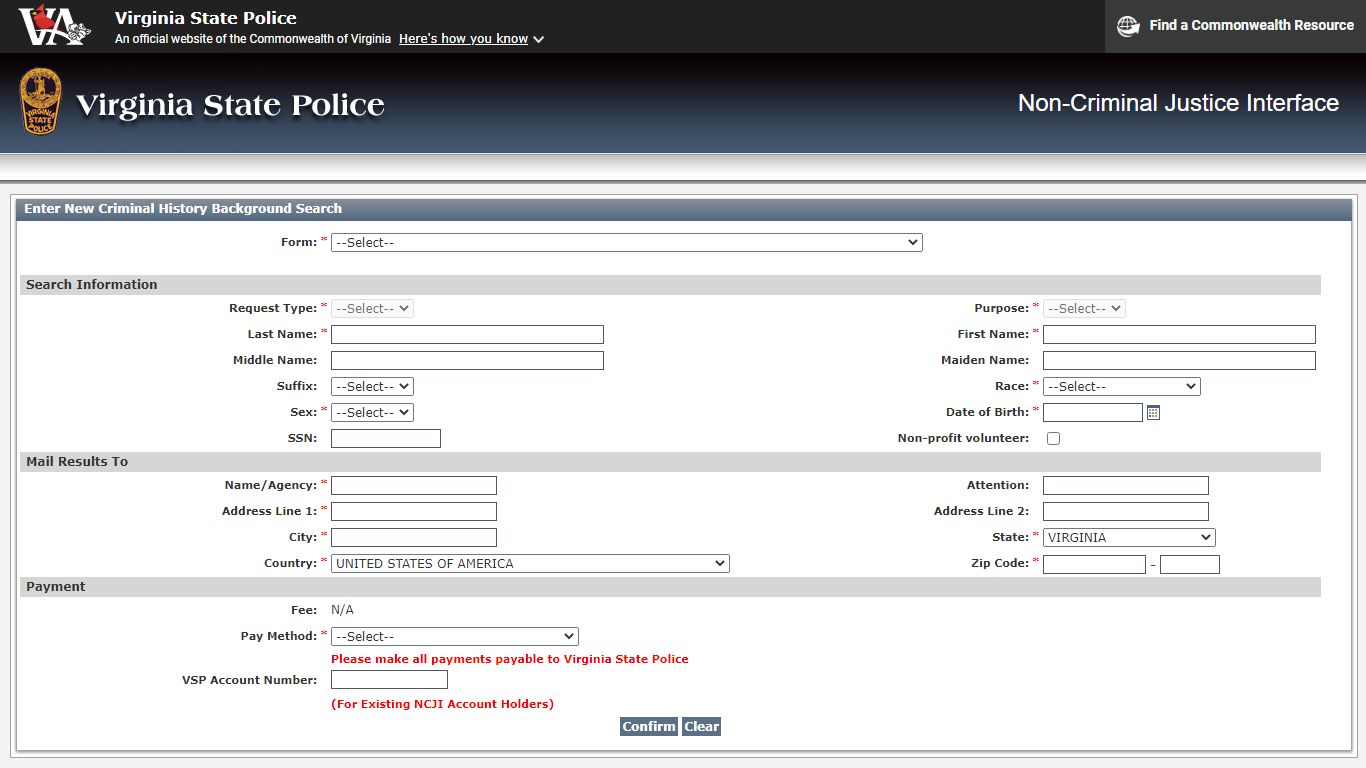Image resolution: width=1366 pixels, height=768 pixels.
Task: Toggle the Non-profit volunteer checkbox
Action: (1053, 438)
